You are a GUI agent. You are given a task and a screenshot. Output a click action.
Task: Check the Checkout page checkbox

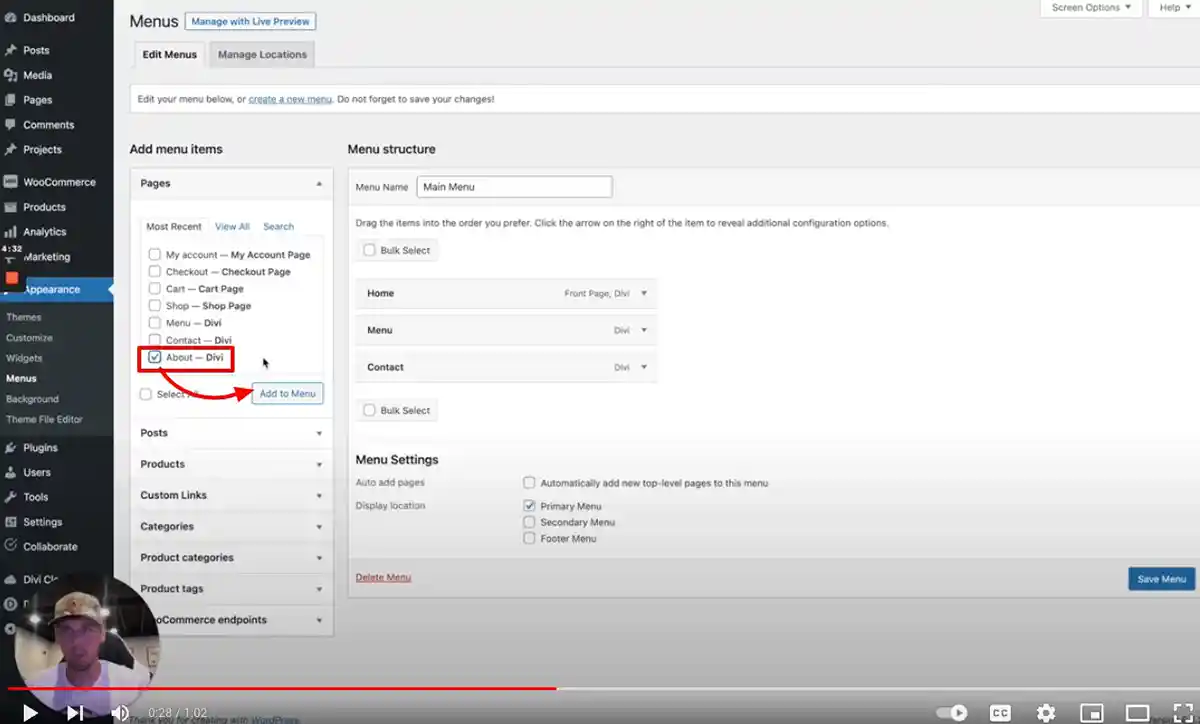point(155,272)
